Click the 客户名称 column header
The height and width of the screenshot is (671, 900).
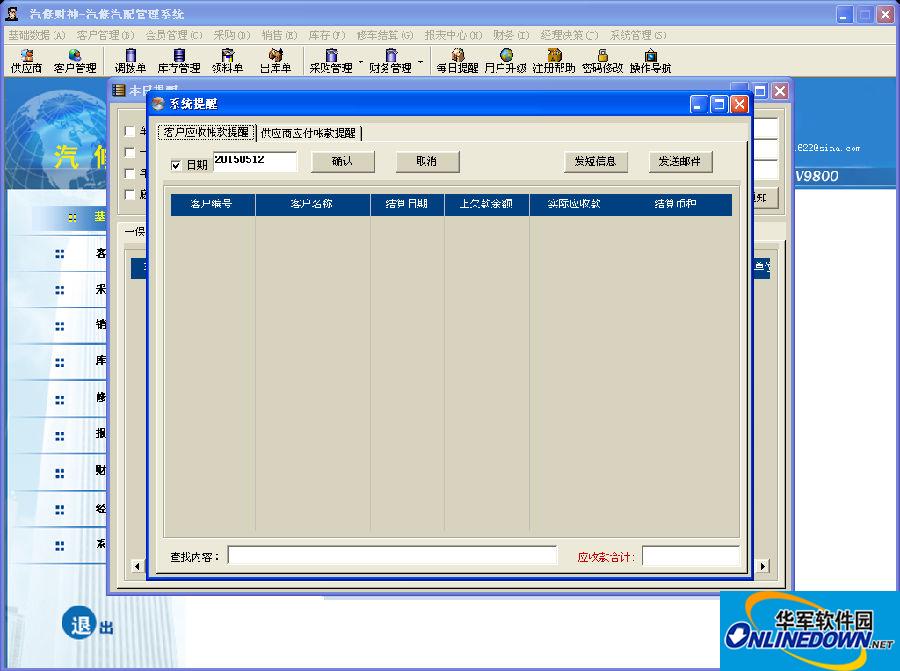click(x=313, y=204)
